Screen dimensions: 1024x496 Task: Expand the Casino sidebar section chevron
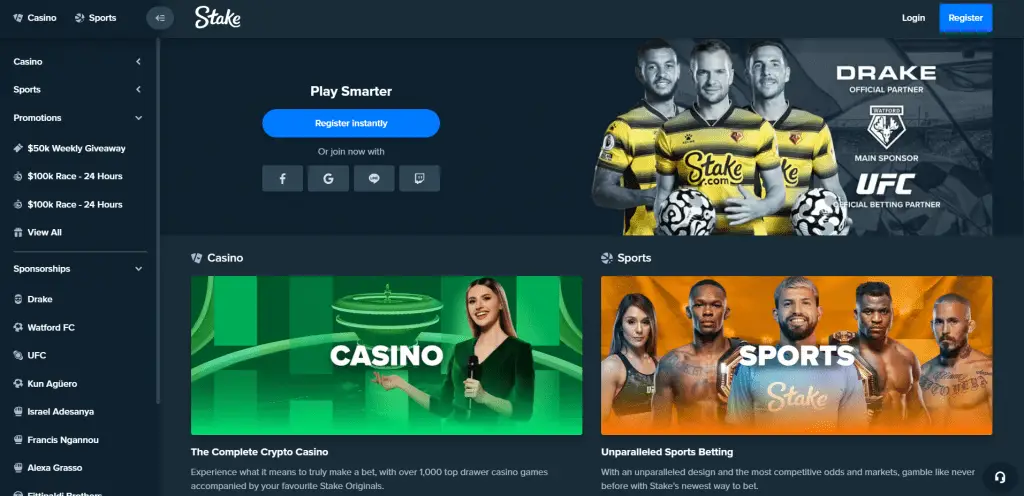tap(138, 61)
